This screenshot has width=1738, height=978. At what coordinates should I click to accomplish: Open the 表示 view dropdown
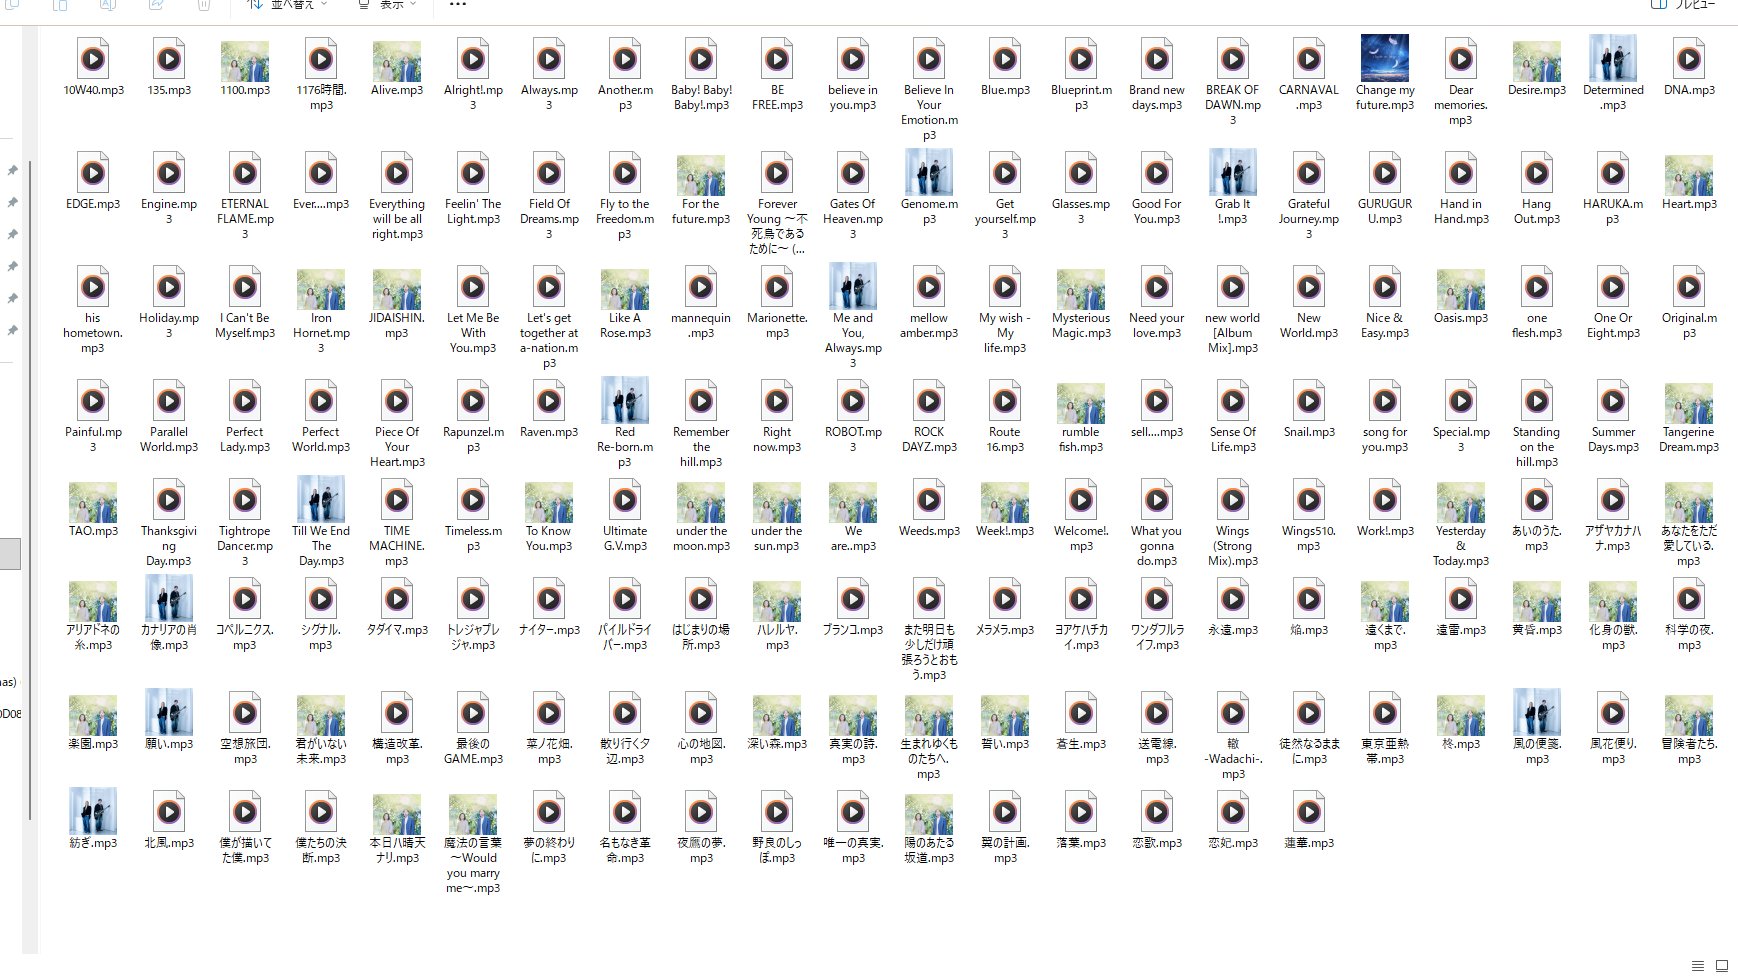pyautogui.click(x=387, y=4)
